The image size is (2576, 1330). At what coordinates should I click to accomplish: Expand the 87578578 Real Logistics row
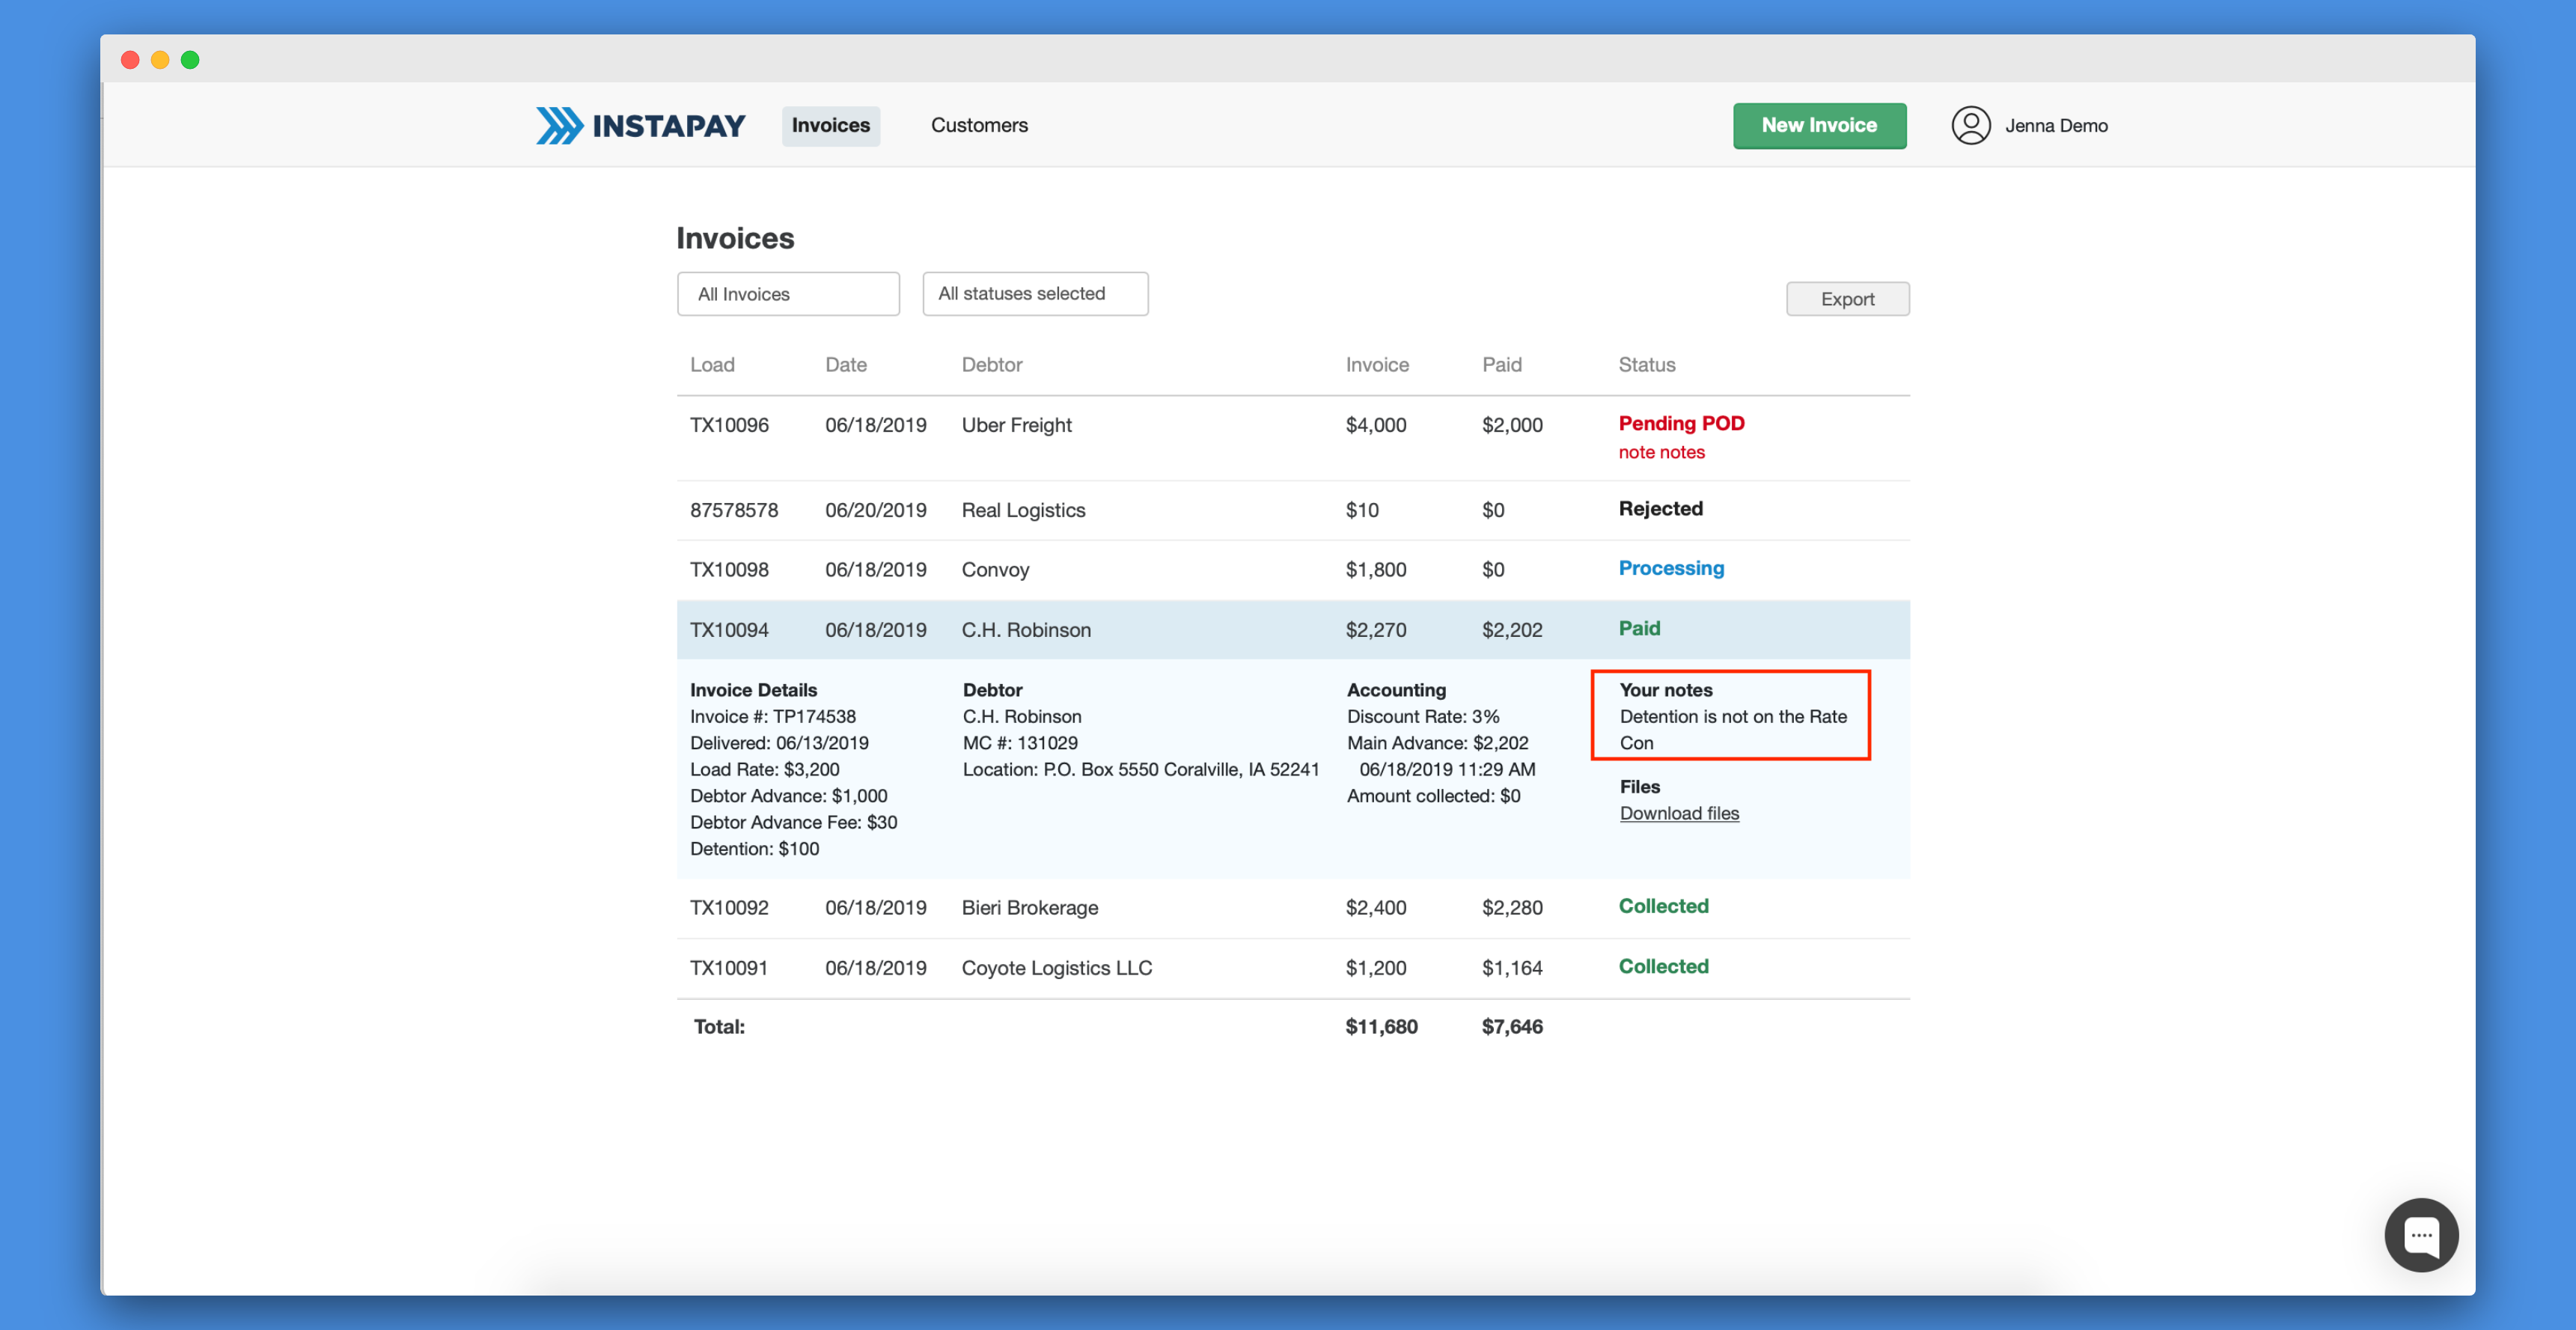[x=1293, y=510]
